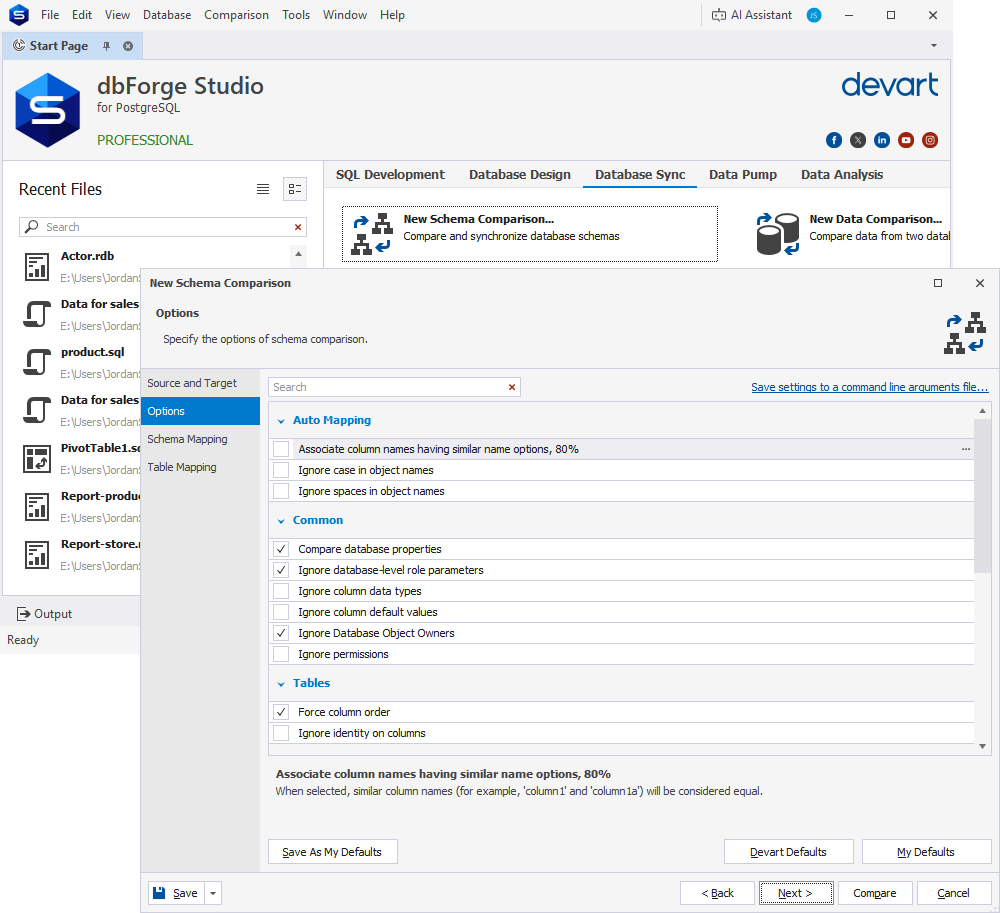Screen dimensions: 1000x913
Task: Switch to Data Analysis tab
Action: tap(842, 175)
